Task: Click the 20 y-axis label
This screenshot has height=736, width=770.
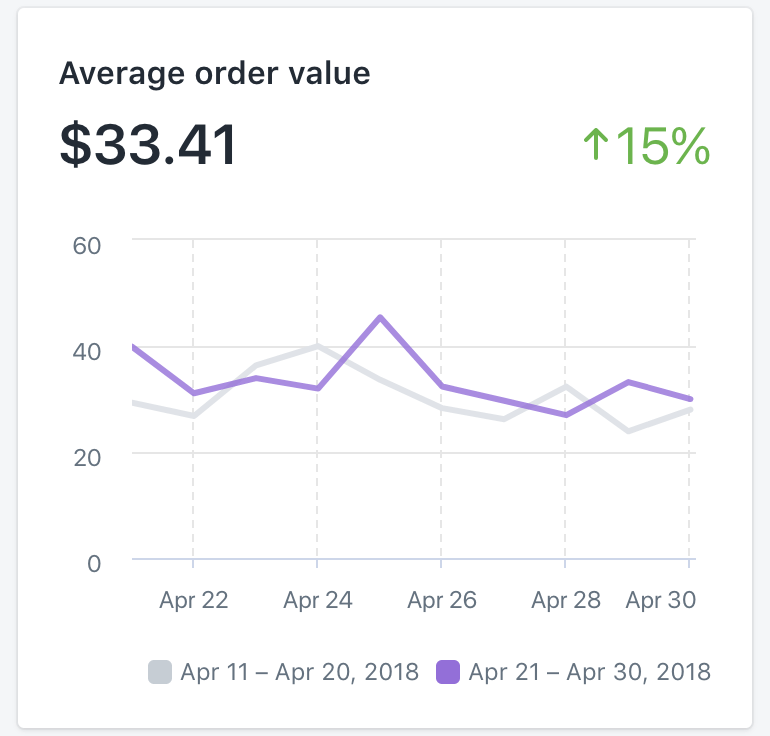Action: [x=88, y=457]
